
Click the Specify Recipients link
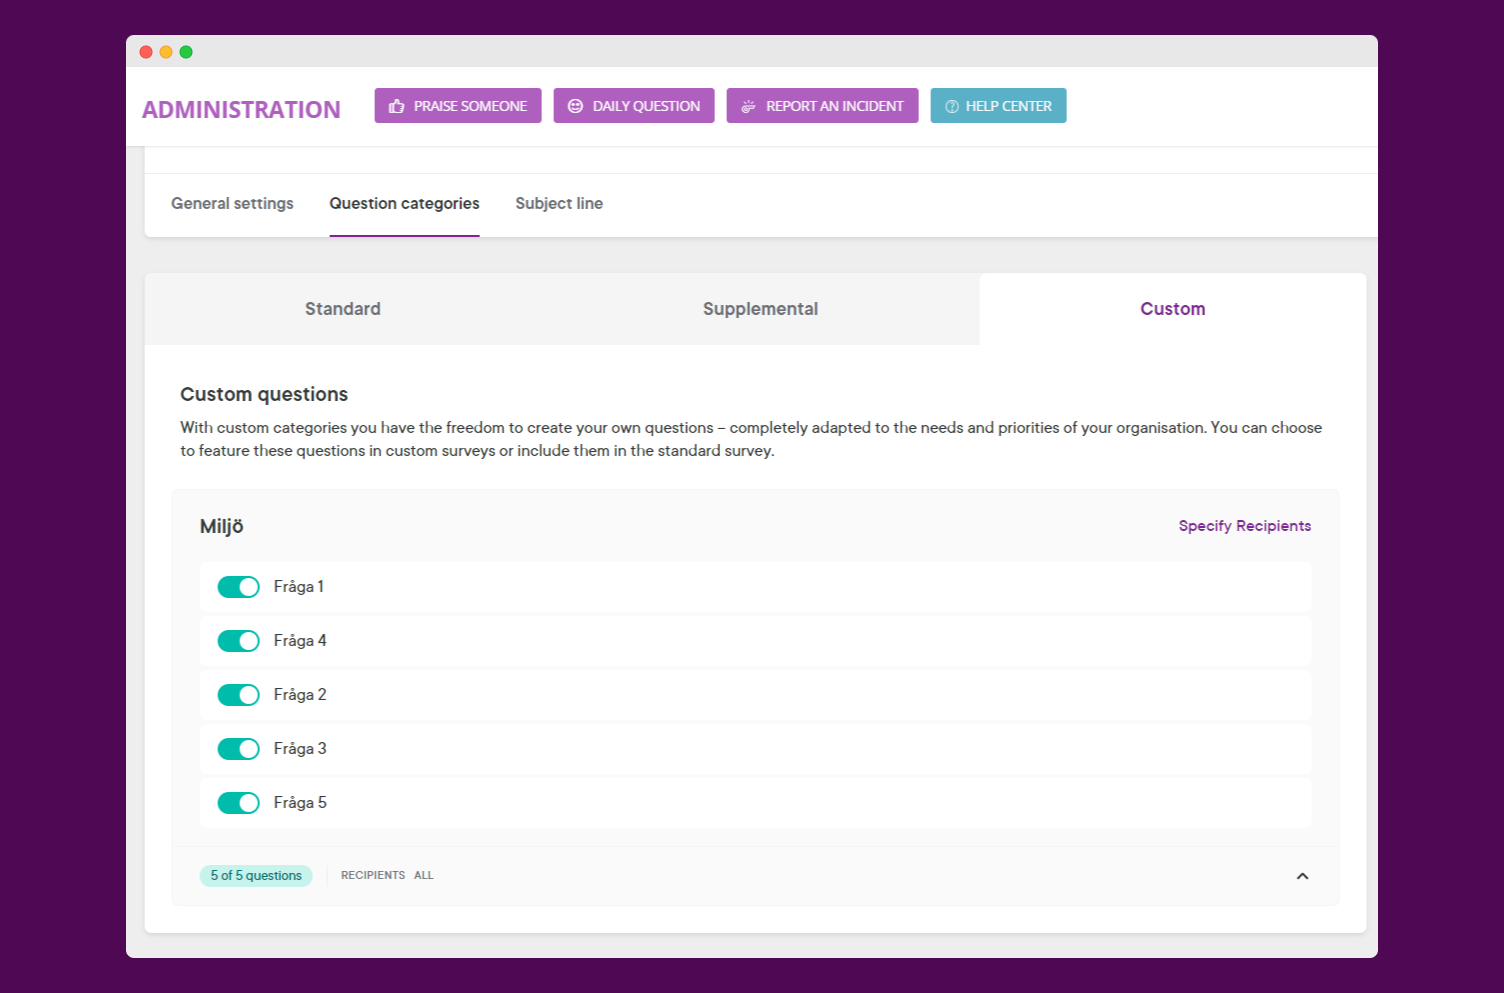1244,526
